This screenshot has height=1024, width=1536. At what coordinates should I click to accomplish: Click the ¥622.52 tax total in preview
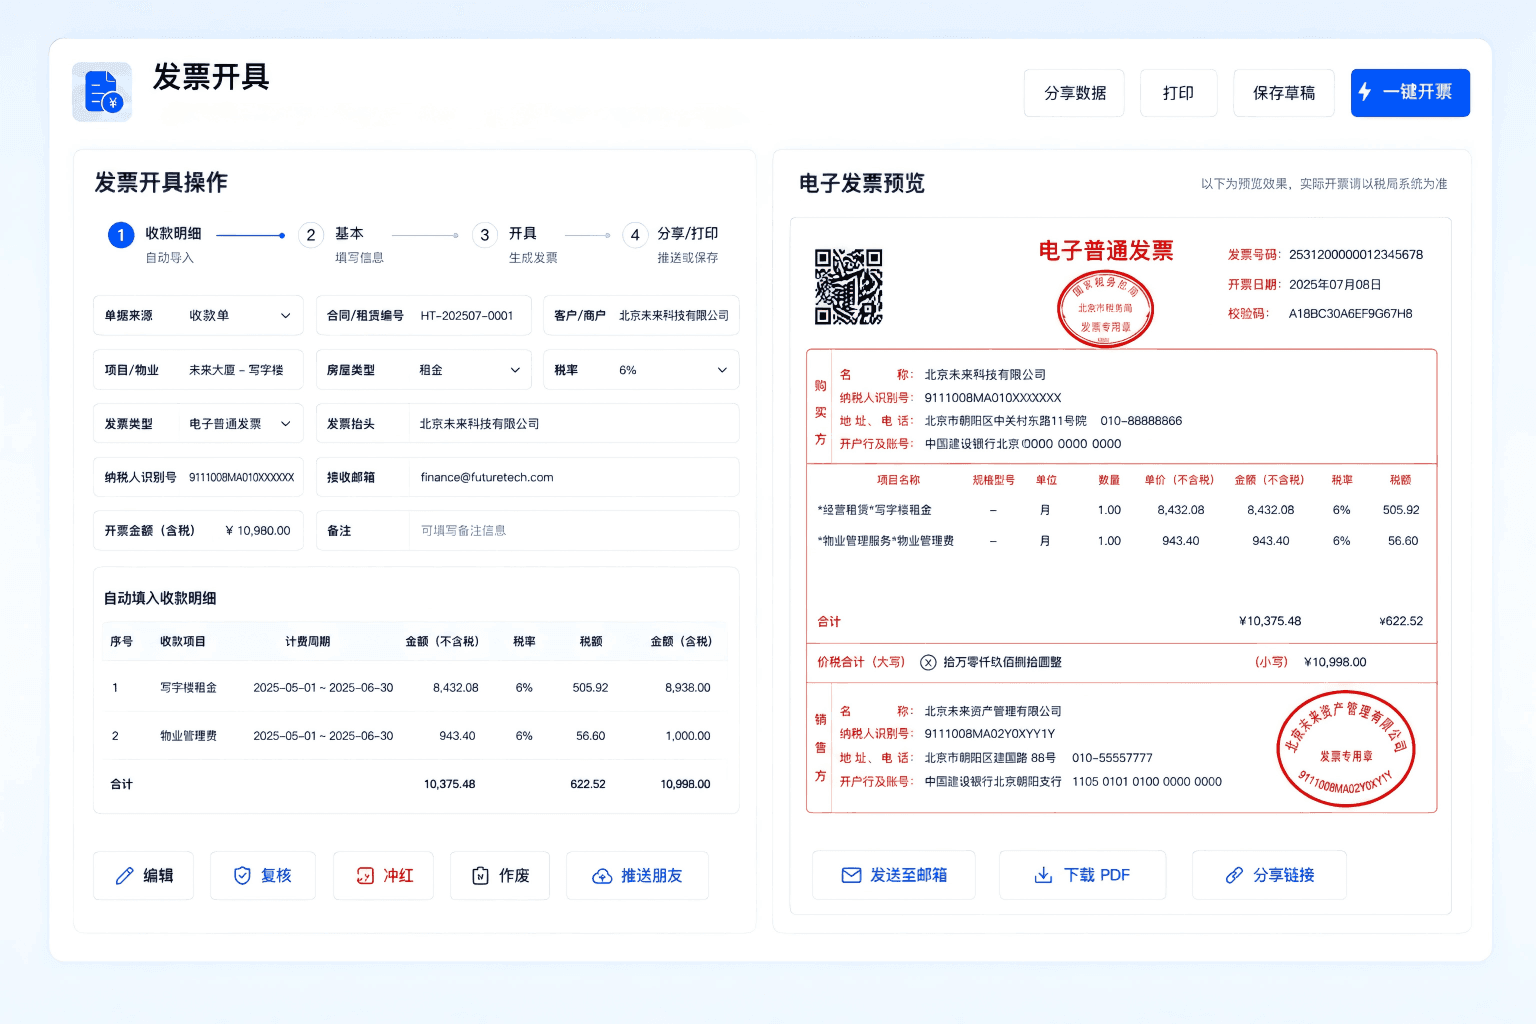click(x=1401, y=621)
